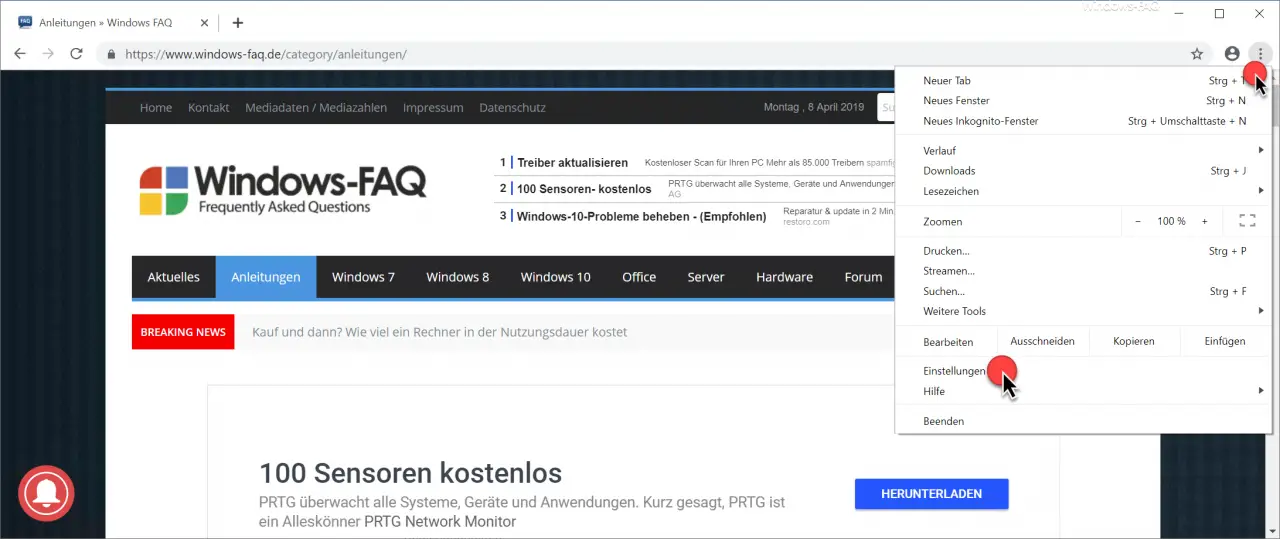Open the Office navigation tab

639,277
